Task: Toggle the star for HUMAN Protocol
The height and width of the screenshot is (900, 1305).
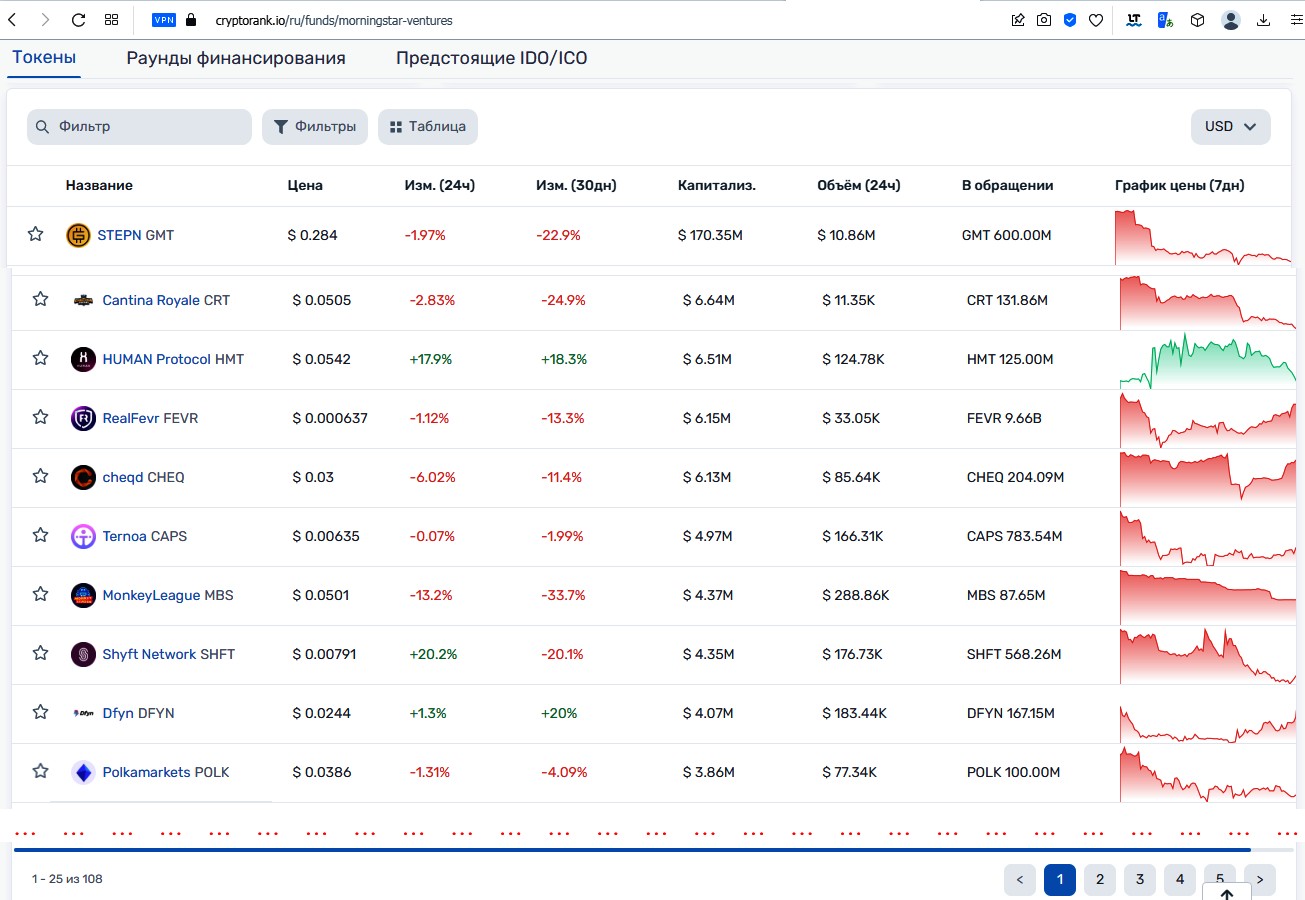Action: pyautogui.click(x=41, y=359)
